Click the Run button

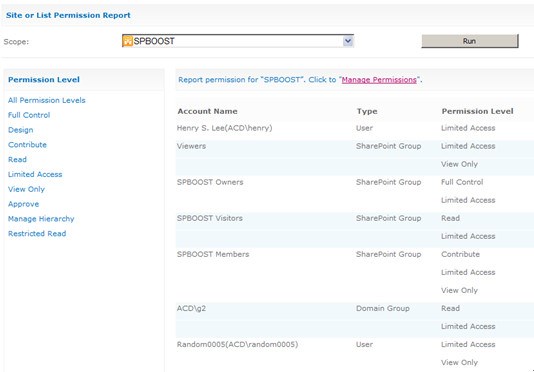469,41
